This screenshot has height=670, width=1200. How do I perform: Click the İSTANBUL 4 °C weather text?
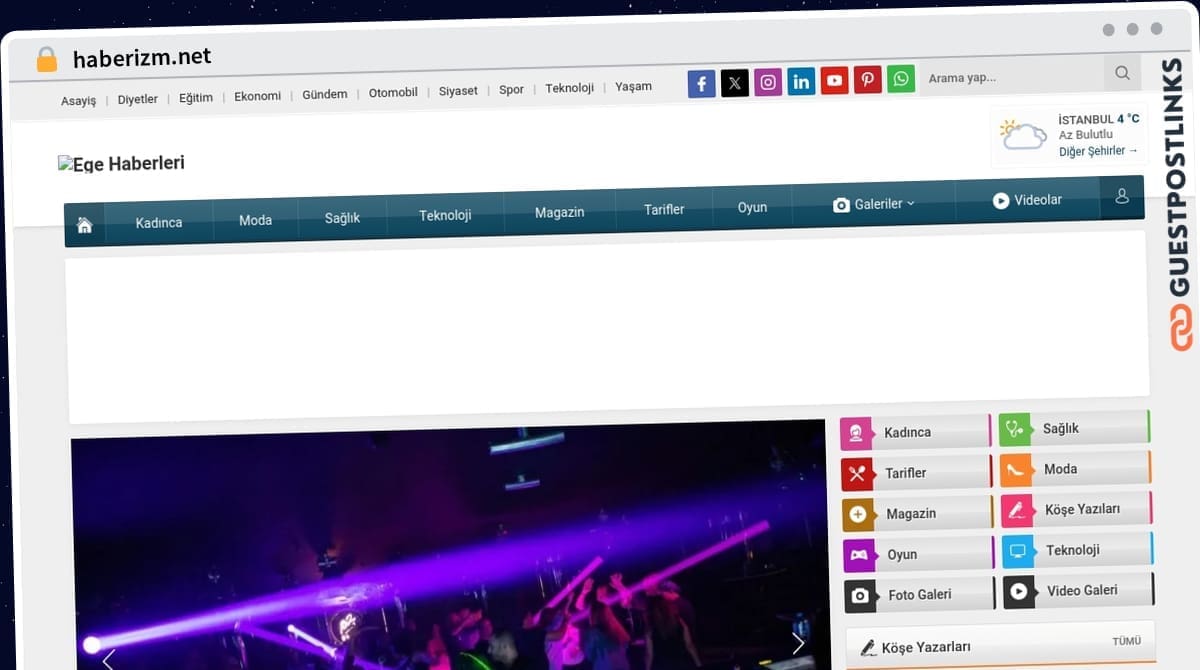tap(1098, 119)
